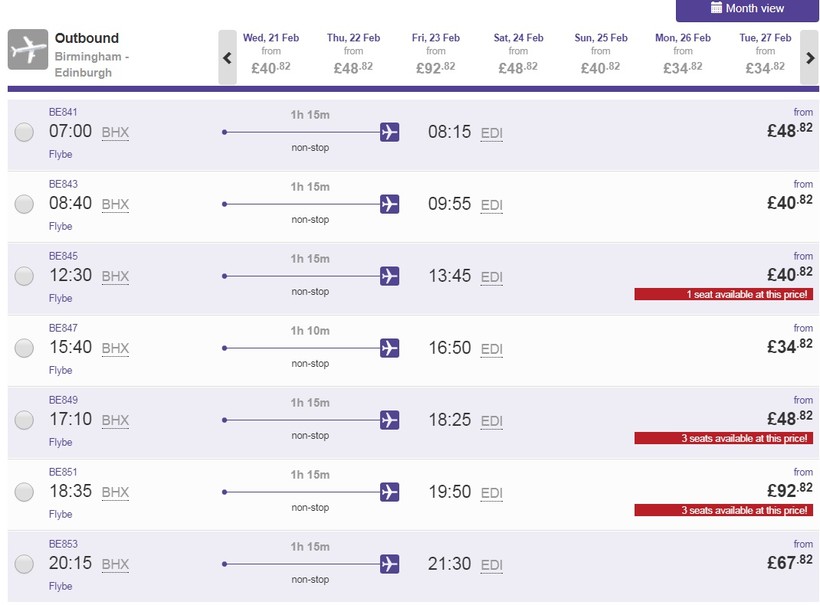Image resolution: width=820 pixels, height=605 pixels.
Task: Click the £34.82 price on flight BE847
Action: point(789,346)
